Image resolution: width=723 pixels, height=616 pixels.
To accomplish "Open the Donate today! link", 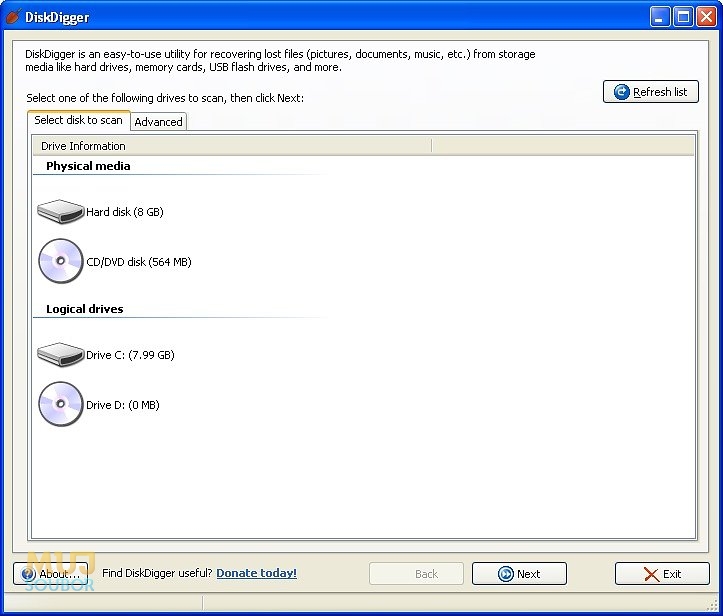I will [256, 573].
